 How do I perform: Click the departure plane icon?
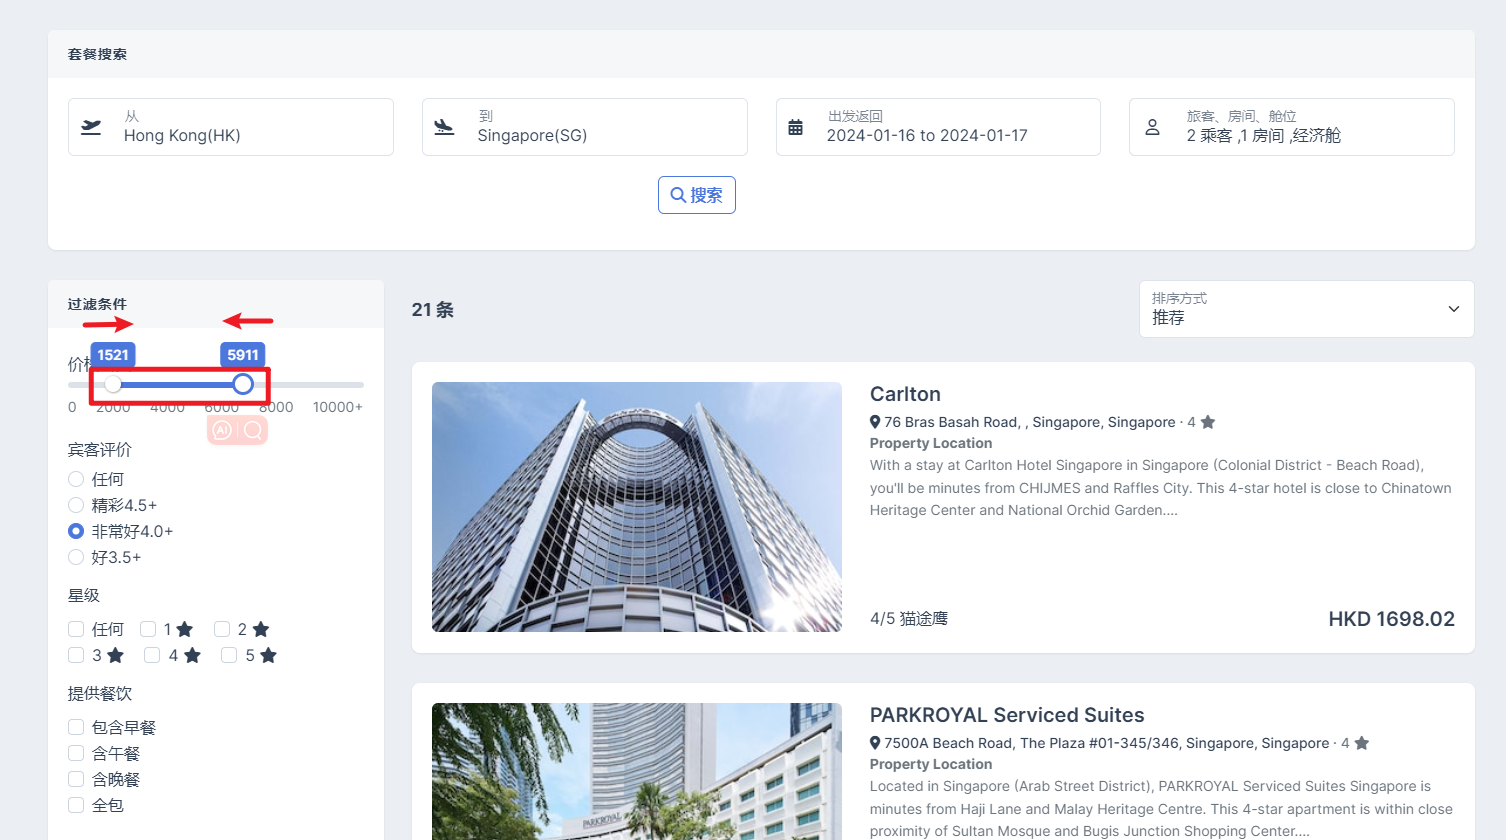(91, 127)
